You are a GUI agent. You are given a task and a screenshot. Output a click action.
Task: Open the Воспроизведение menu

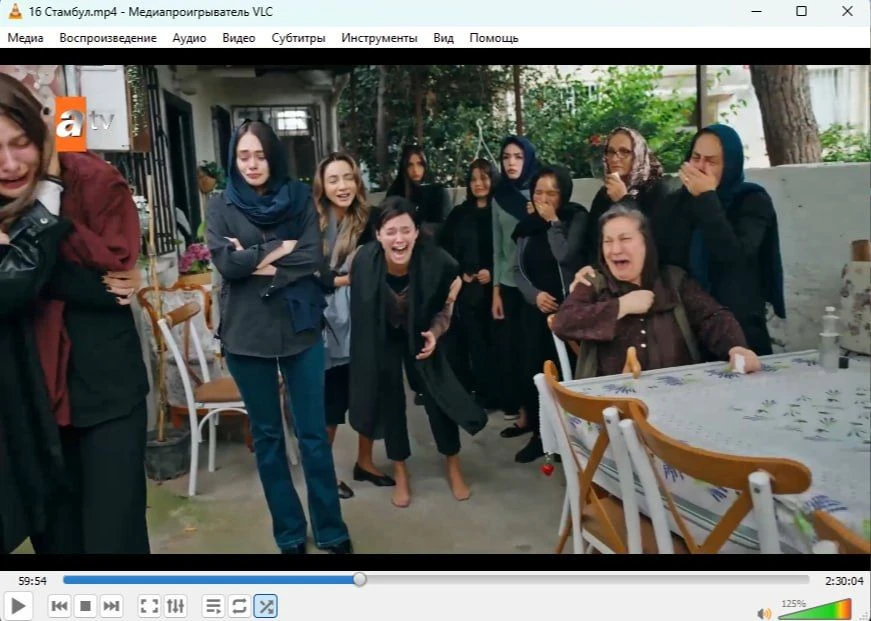[108, 38]
